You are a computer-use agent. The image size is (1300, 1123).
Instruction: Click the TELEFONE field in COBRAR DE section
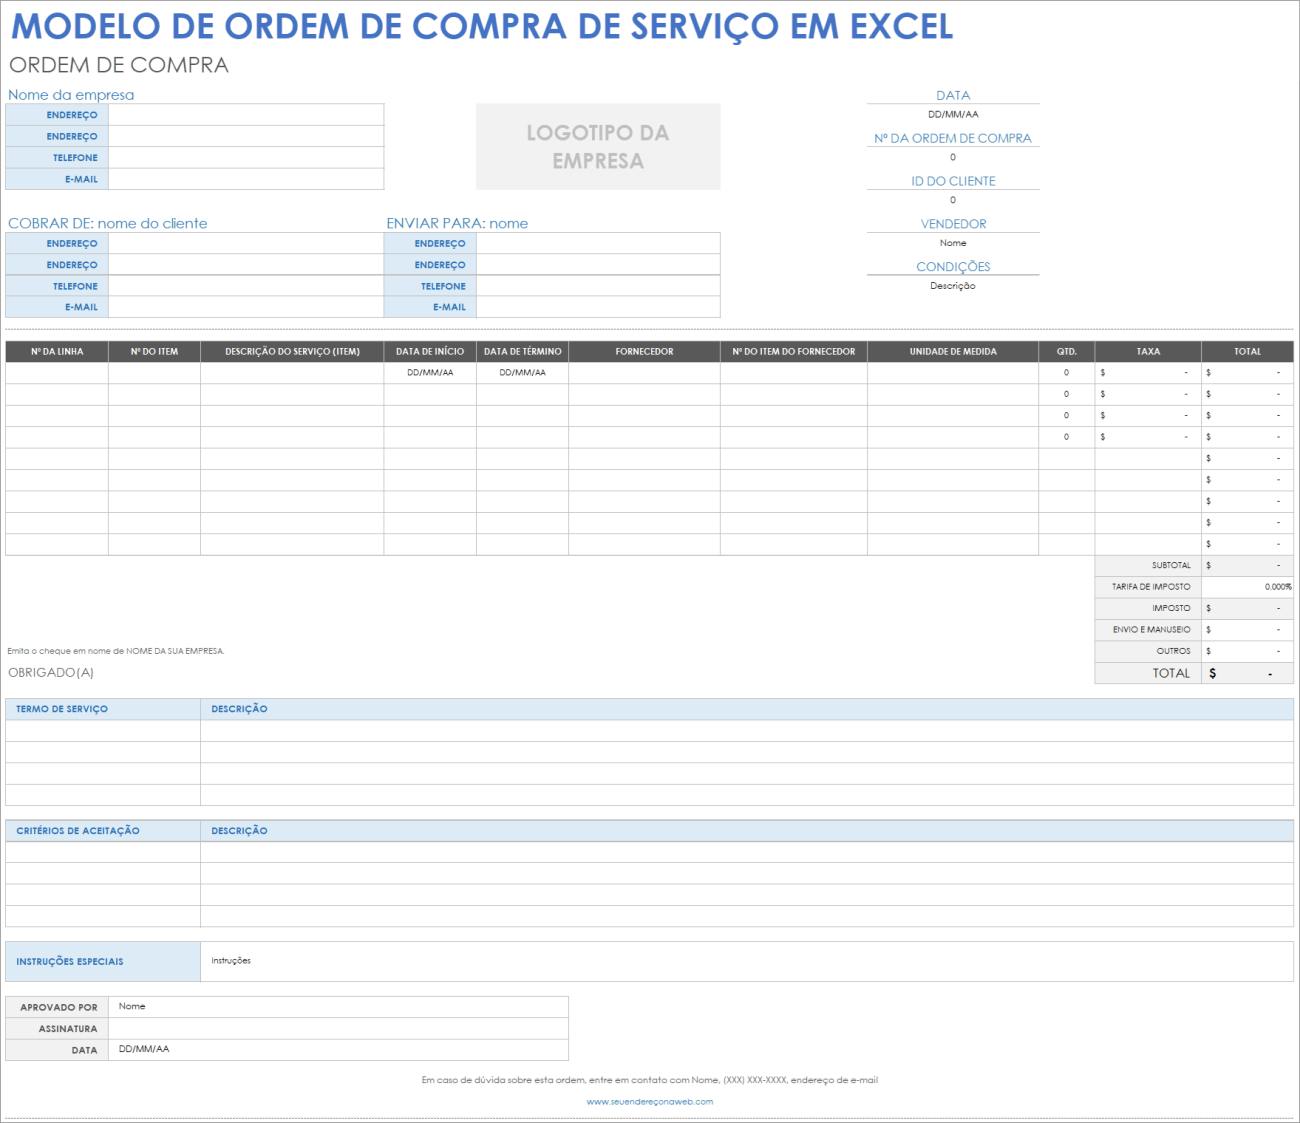245,285
